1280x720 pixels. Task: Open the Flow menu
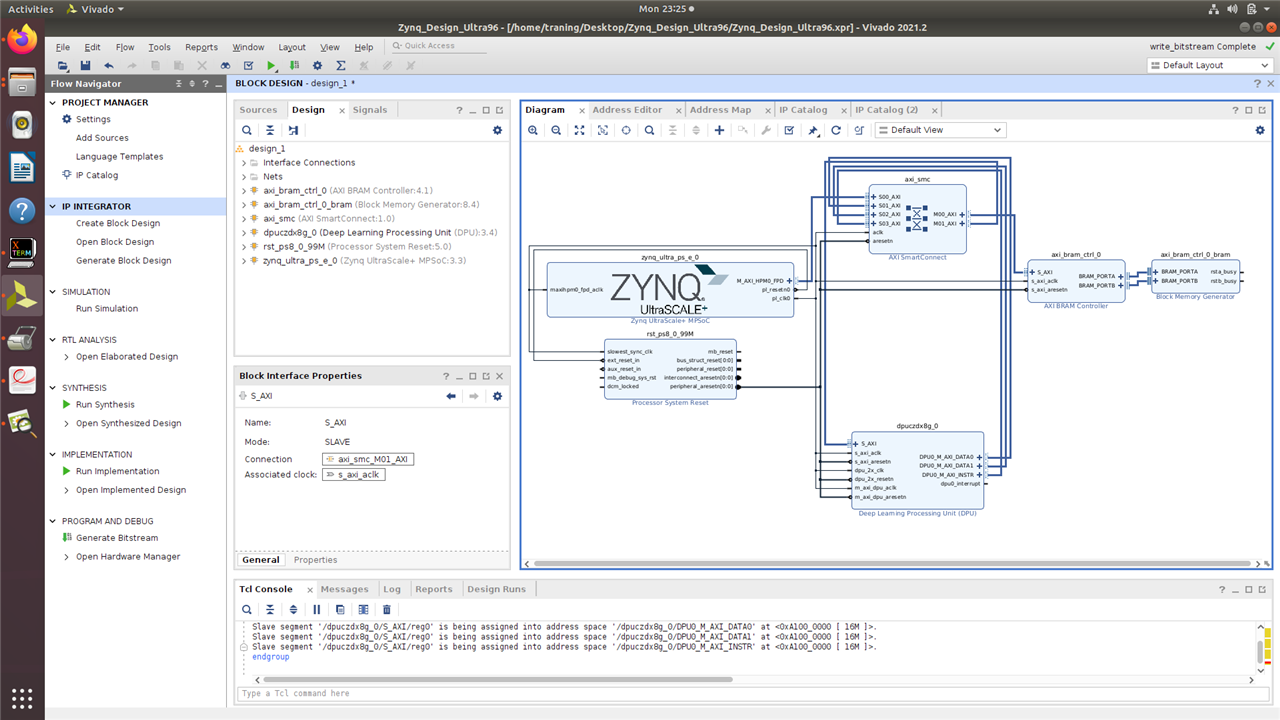tap(125, 47)
